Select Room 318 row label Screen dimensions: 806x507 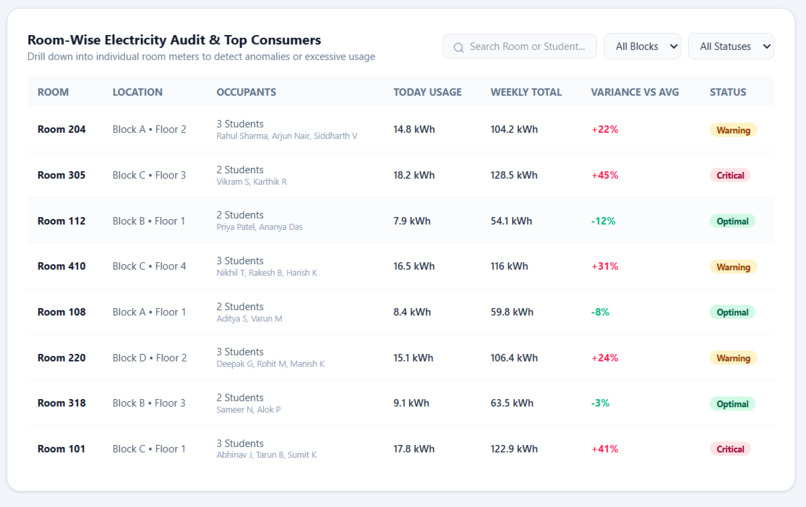(x=62, y=403)
